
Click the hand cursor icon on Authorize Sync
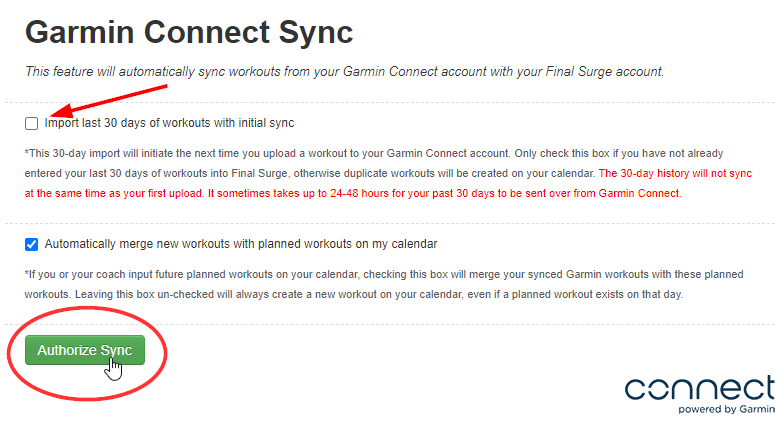coord(115,368)
